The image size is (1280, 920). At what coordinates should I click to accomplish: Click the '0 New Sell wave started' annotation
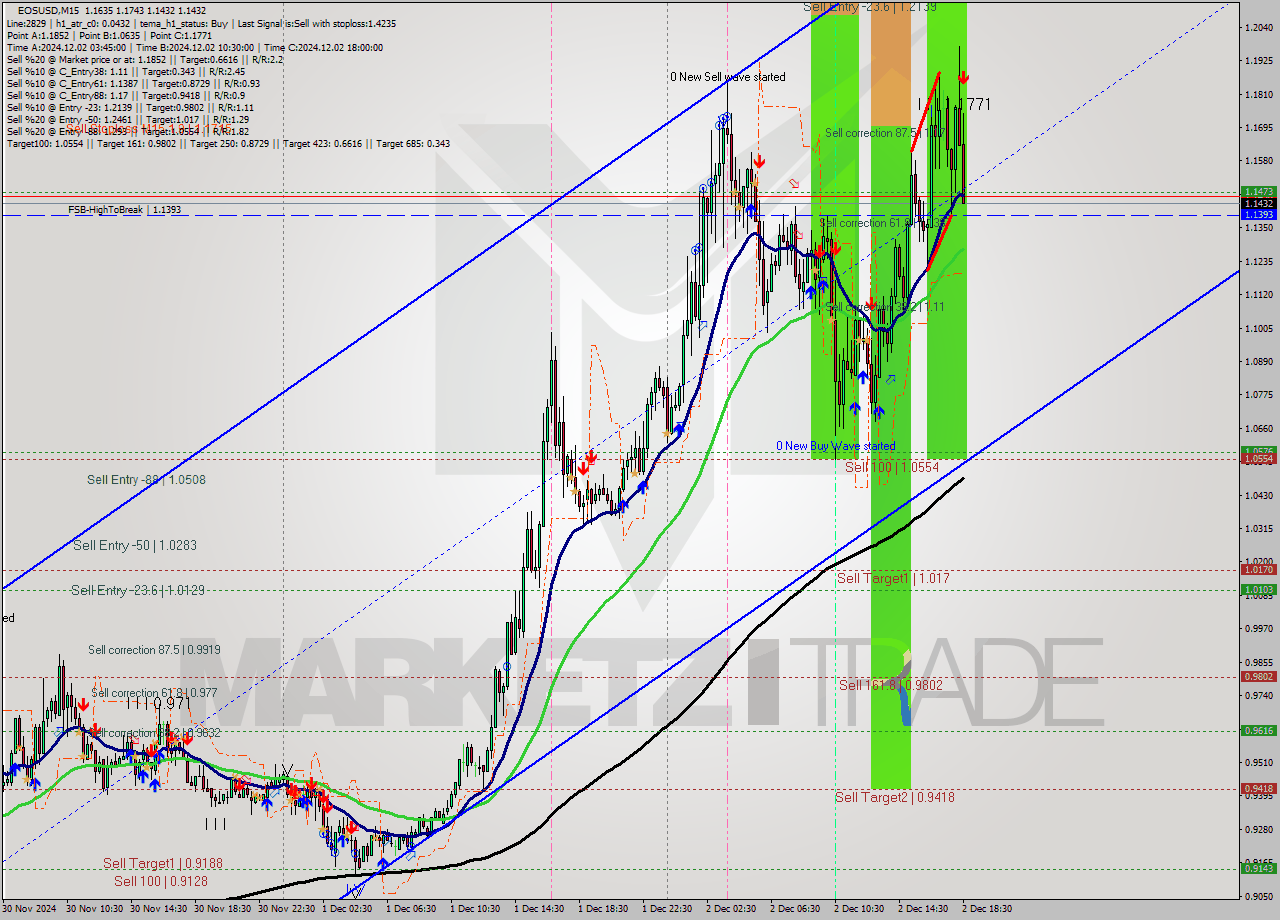tap(728, 77)
